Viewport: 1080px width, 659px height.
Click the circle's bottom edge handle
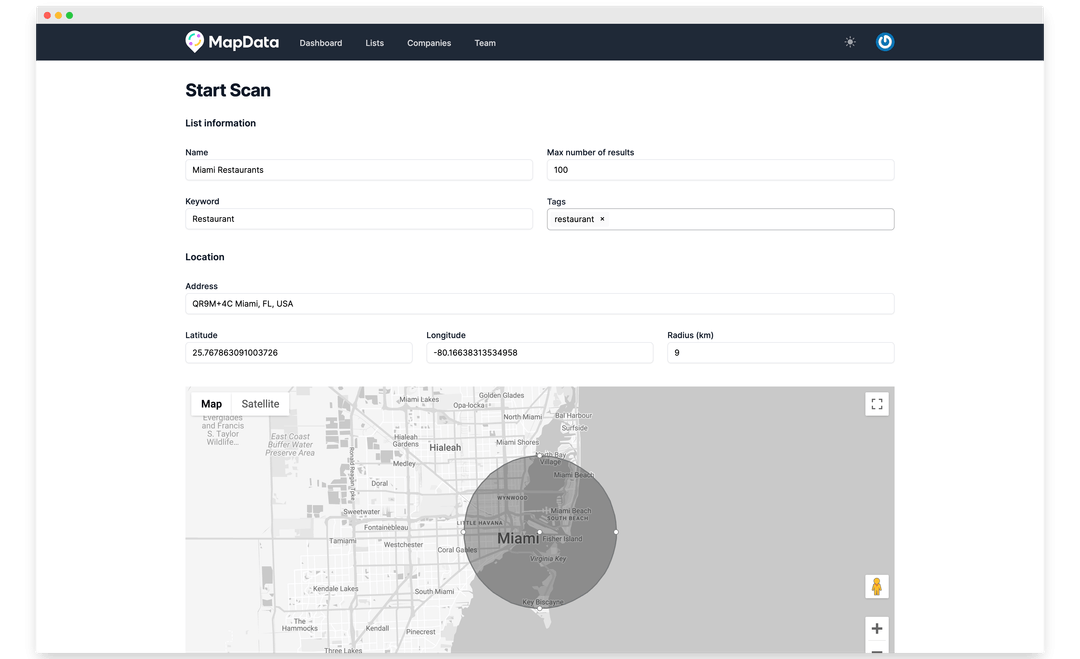[x=539, y=608]
